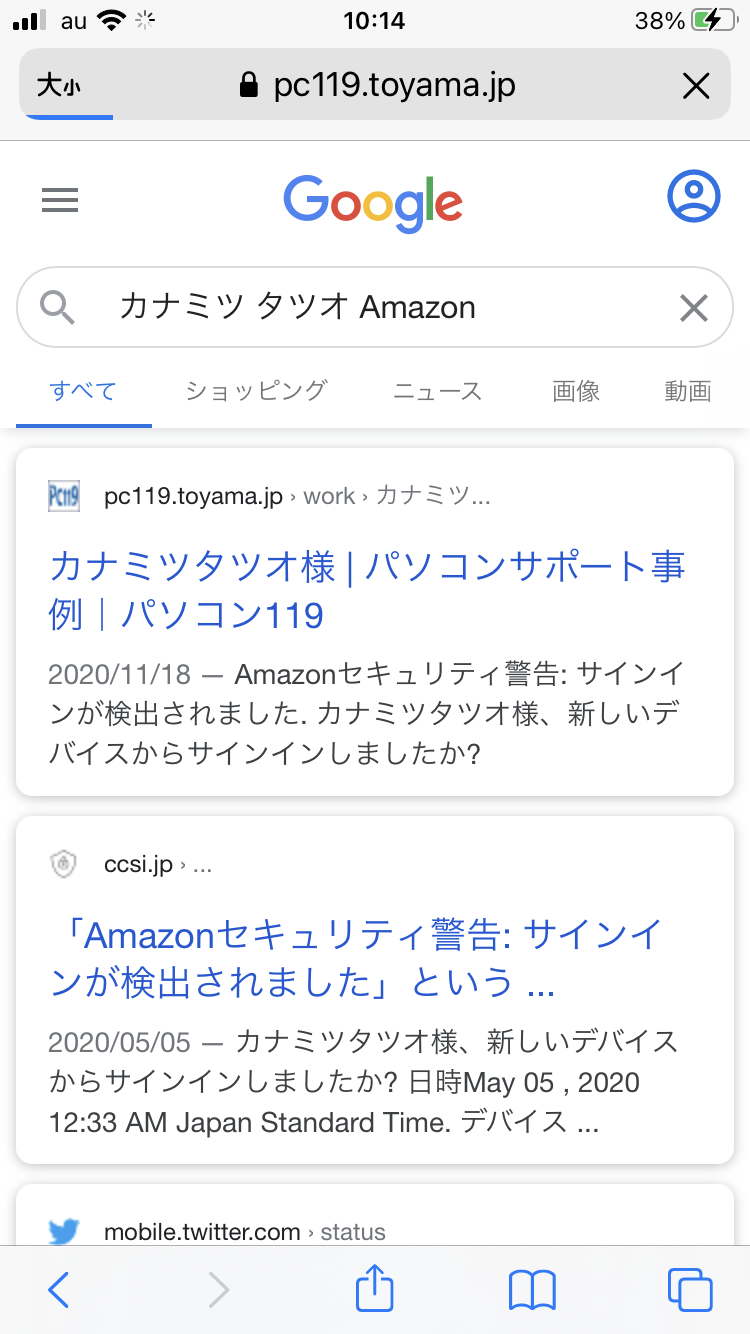
Task: Open the Amazonセキュリティ警告 result link
Action: [356, 959]
